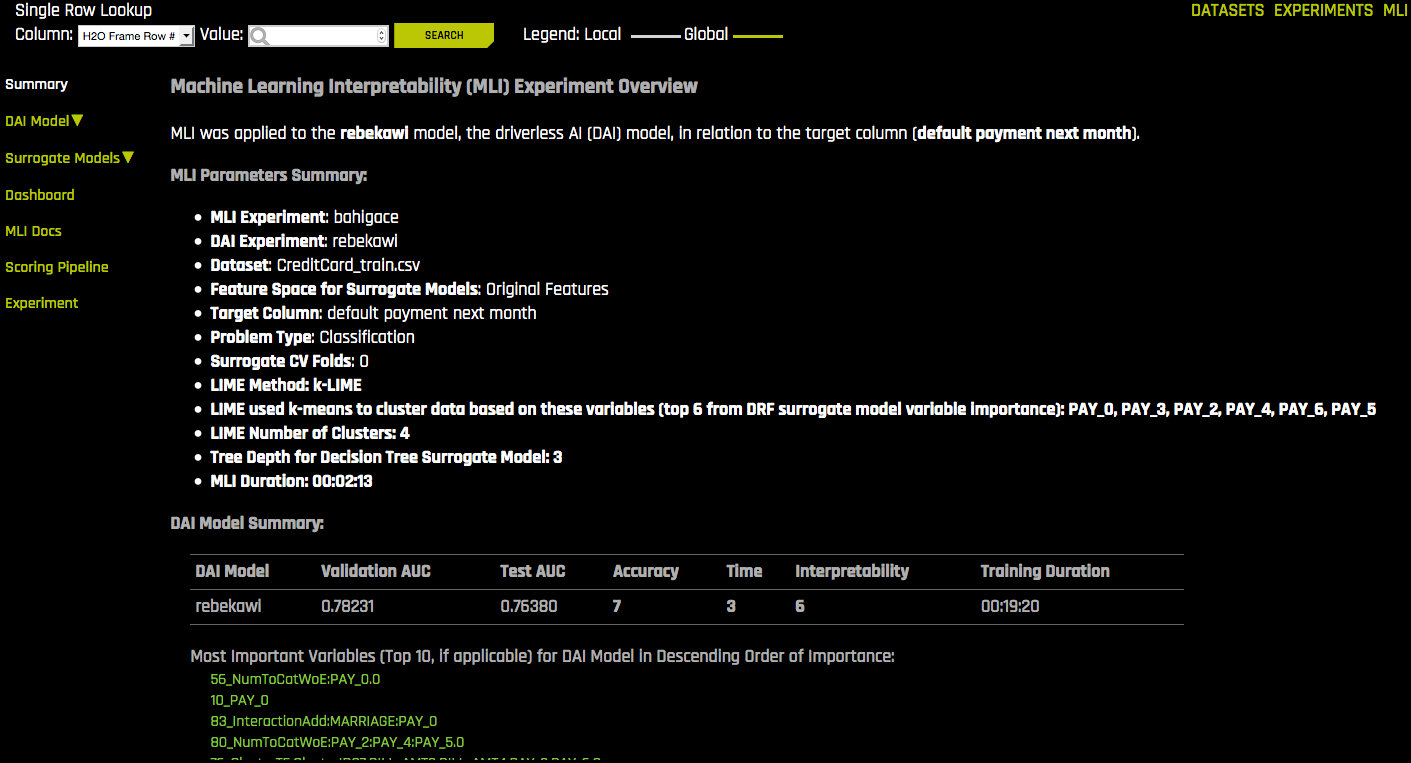Image resolution: width=1411 pixels, height=763 pixels.
Task: Navigate to the DATASETS page
Action: (1225, 11)
